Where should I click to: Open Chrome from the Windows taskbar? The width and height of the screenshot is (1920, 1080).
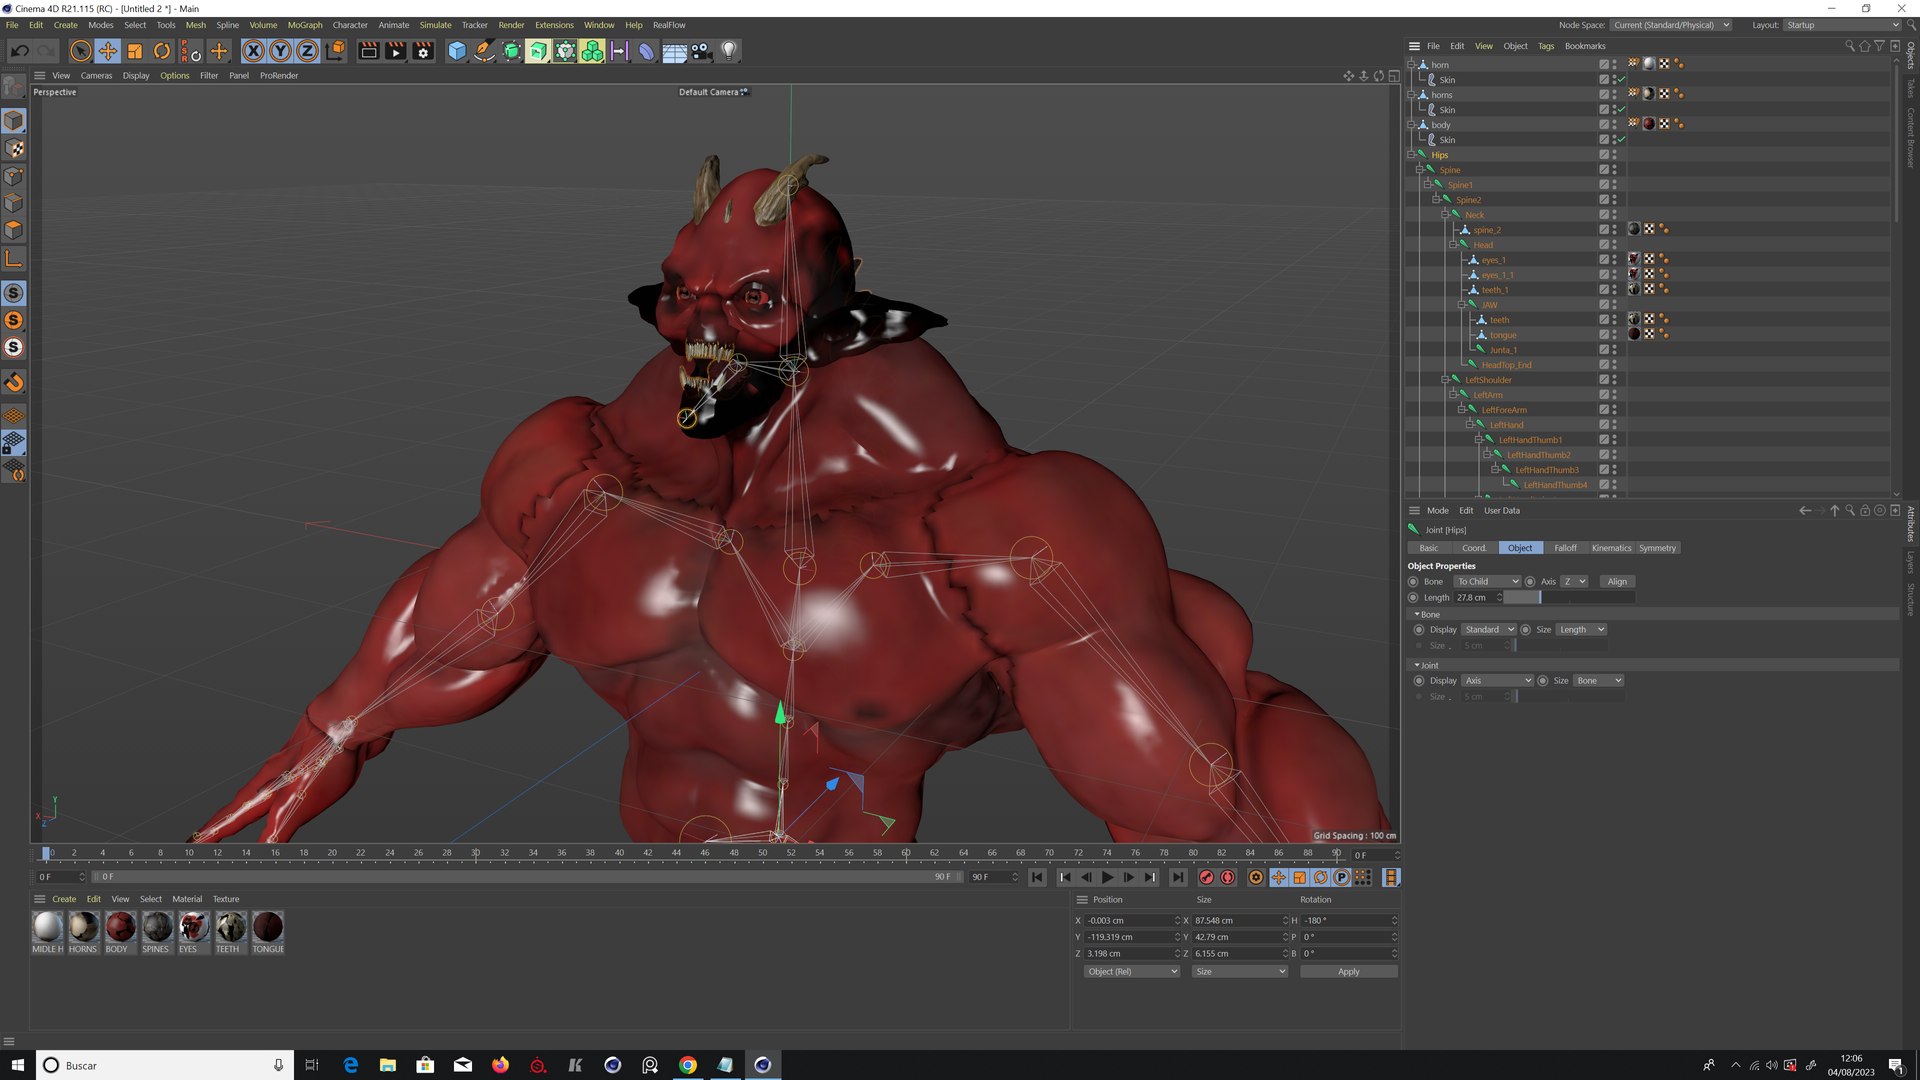pyautogui.click(x=688, y=1065)
